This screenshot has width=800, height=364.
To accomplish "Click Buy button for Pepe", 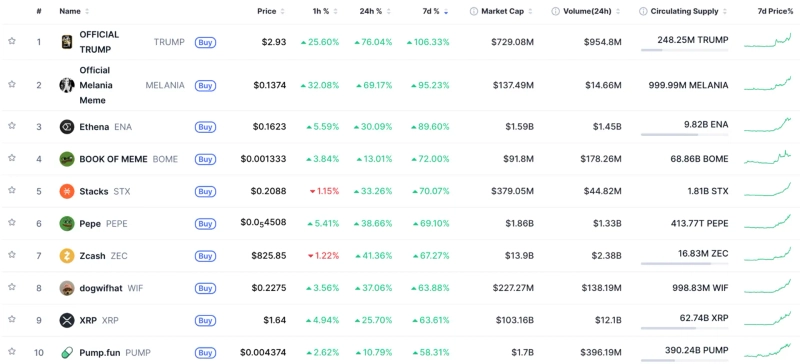I will click(x=205, y=224).
